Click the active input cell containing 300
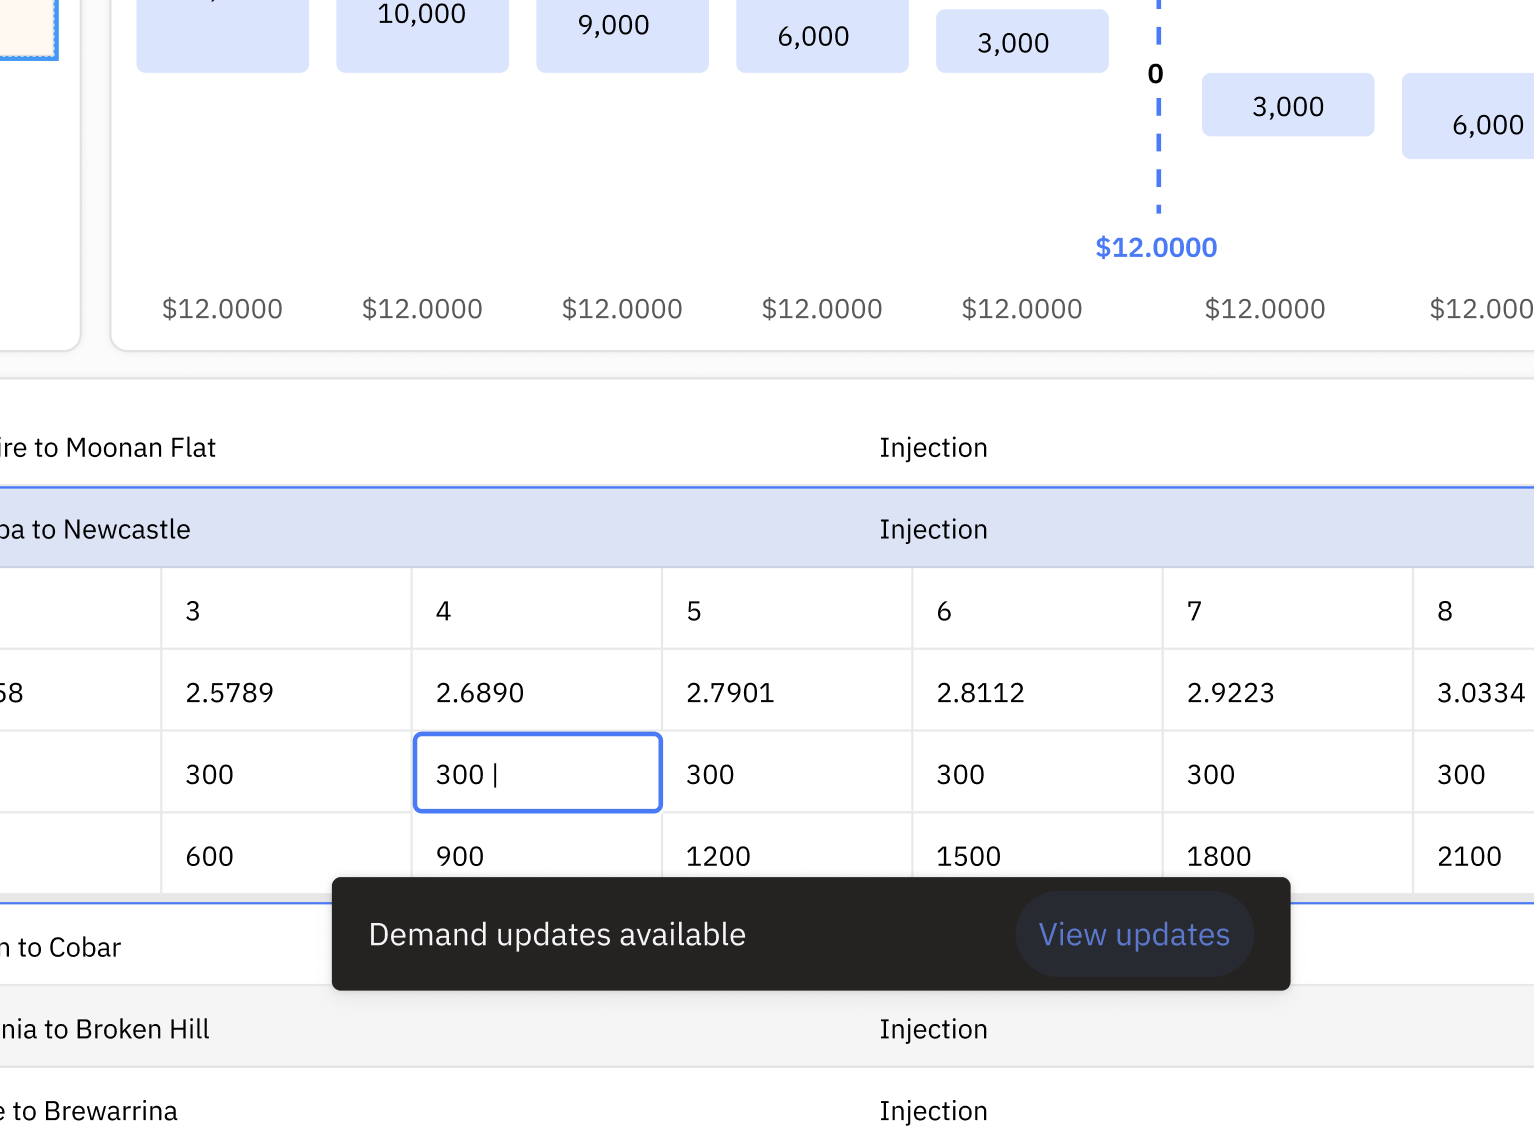This screenshot has width=1534, height=1146. [x=537, y=773]
